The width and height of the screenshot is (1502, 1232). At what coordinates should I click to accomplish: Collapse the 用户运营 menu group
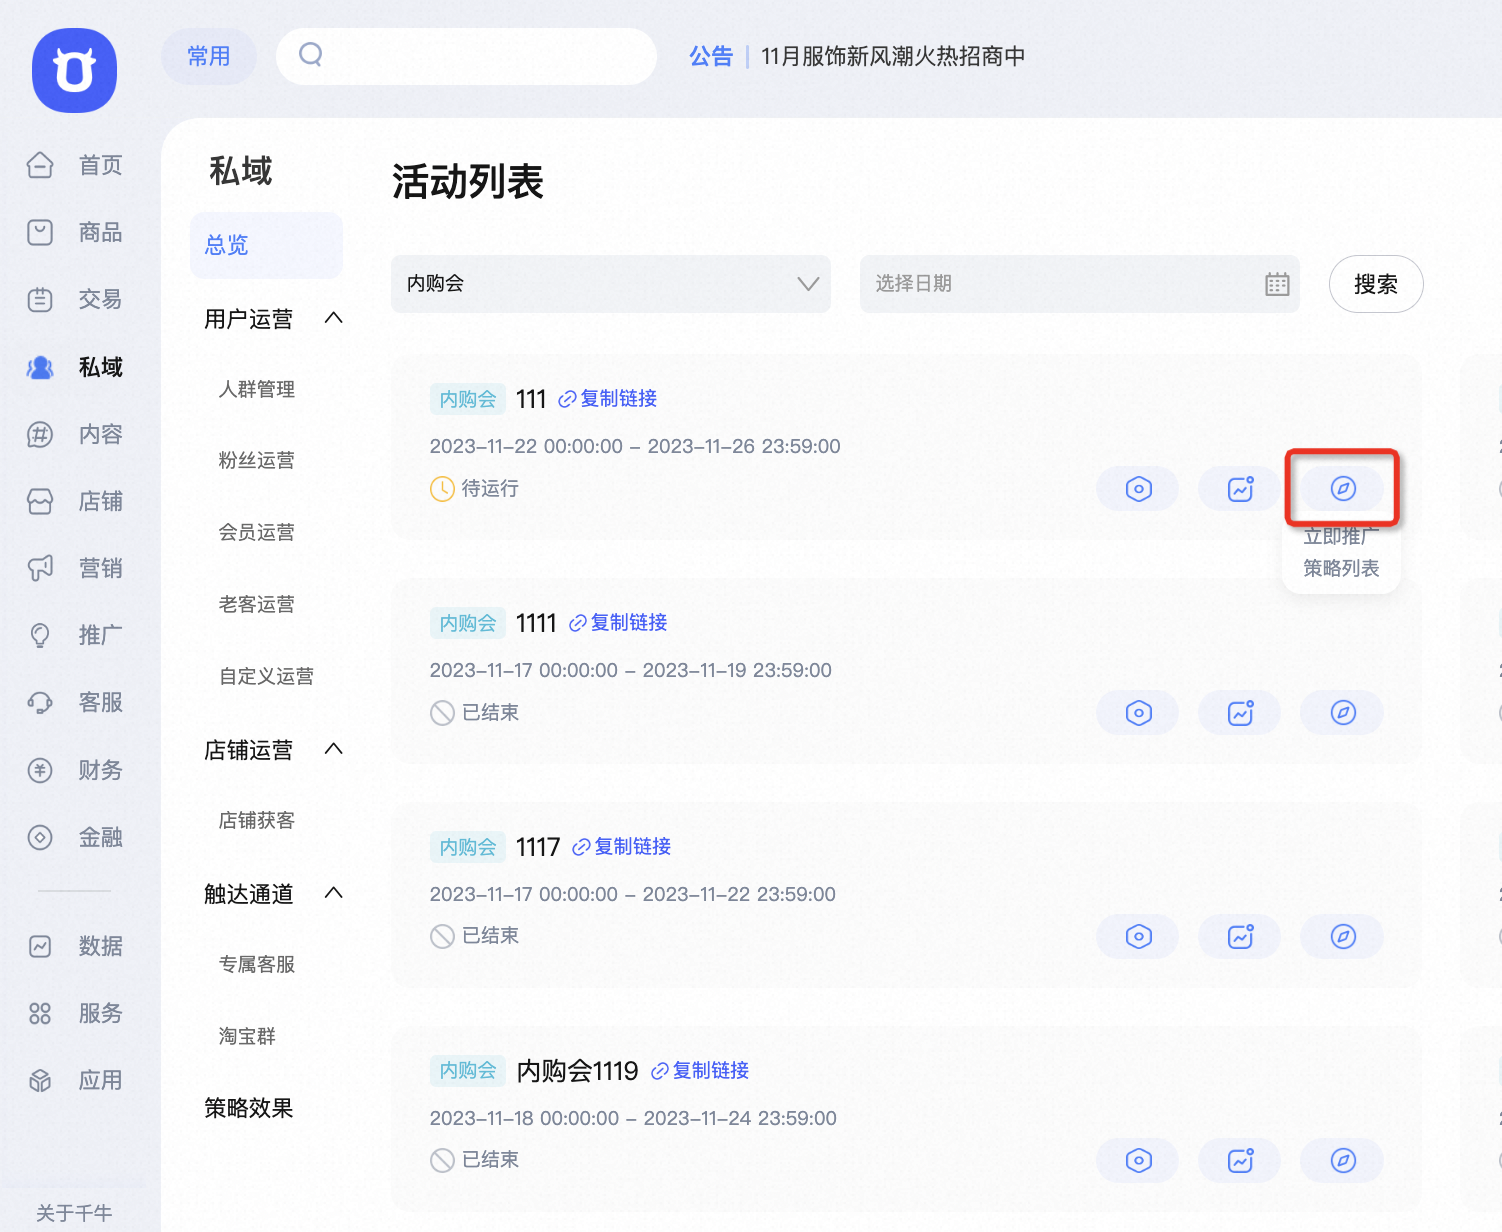click(x=334, y=318)
